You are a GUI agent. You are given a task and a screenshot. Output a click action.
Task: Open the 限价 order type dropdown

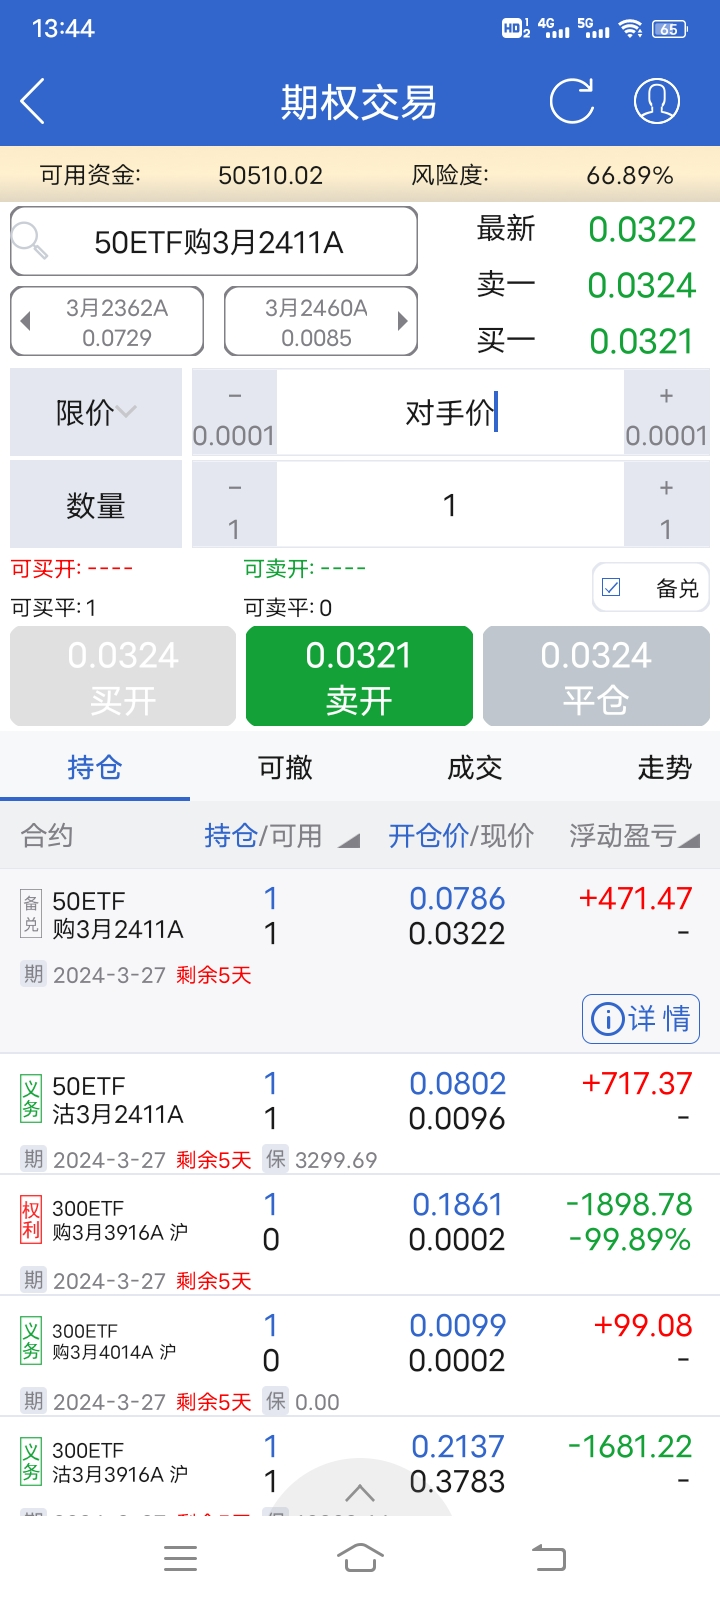point(96,412)
